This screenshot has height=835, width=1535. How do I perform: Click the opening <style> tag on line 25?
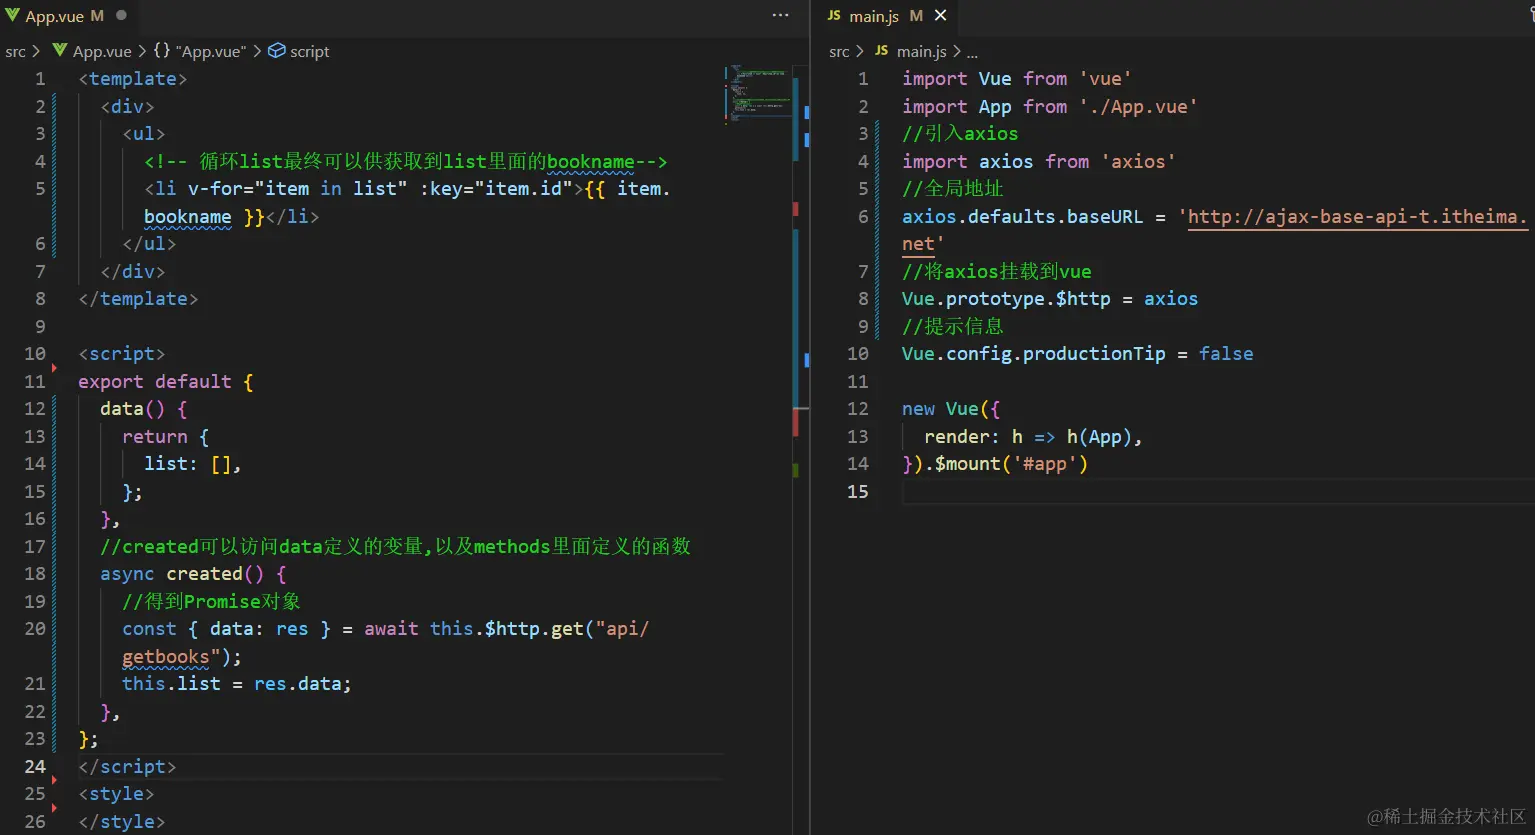coord(116,794)
